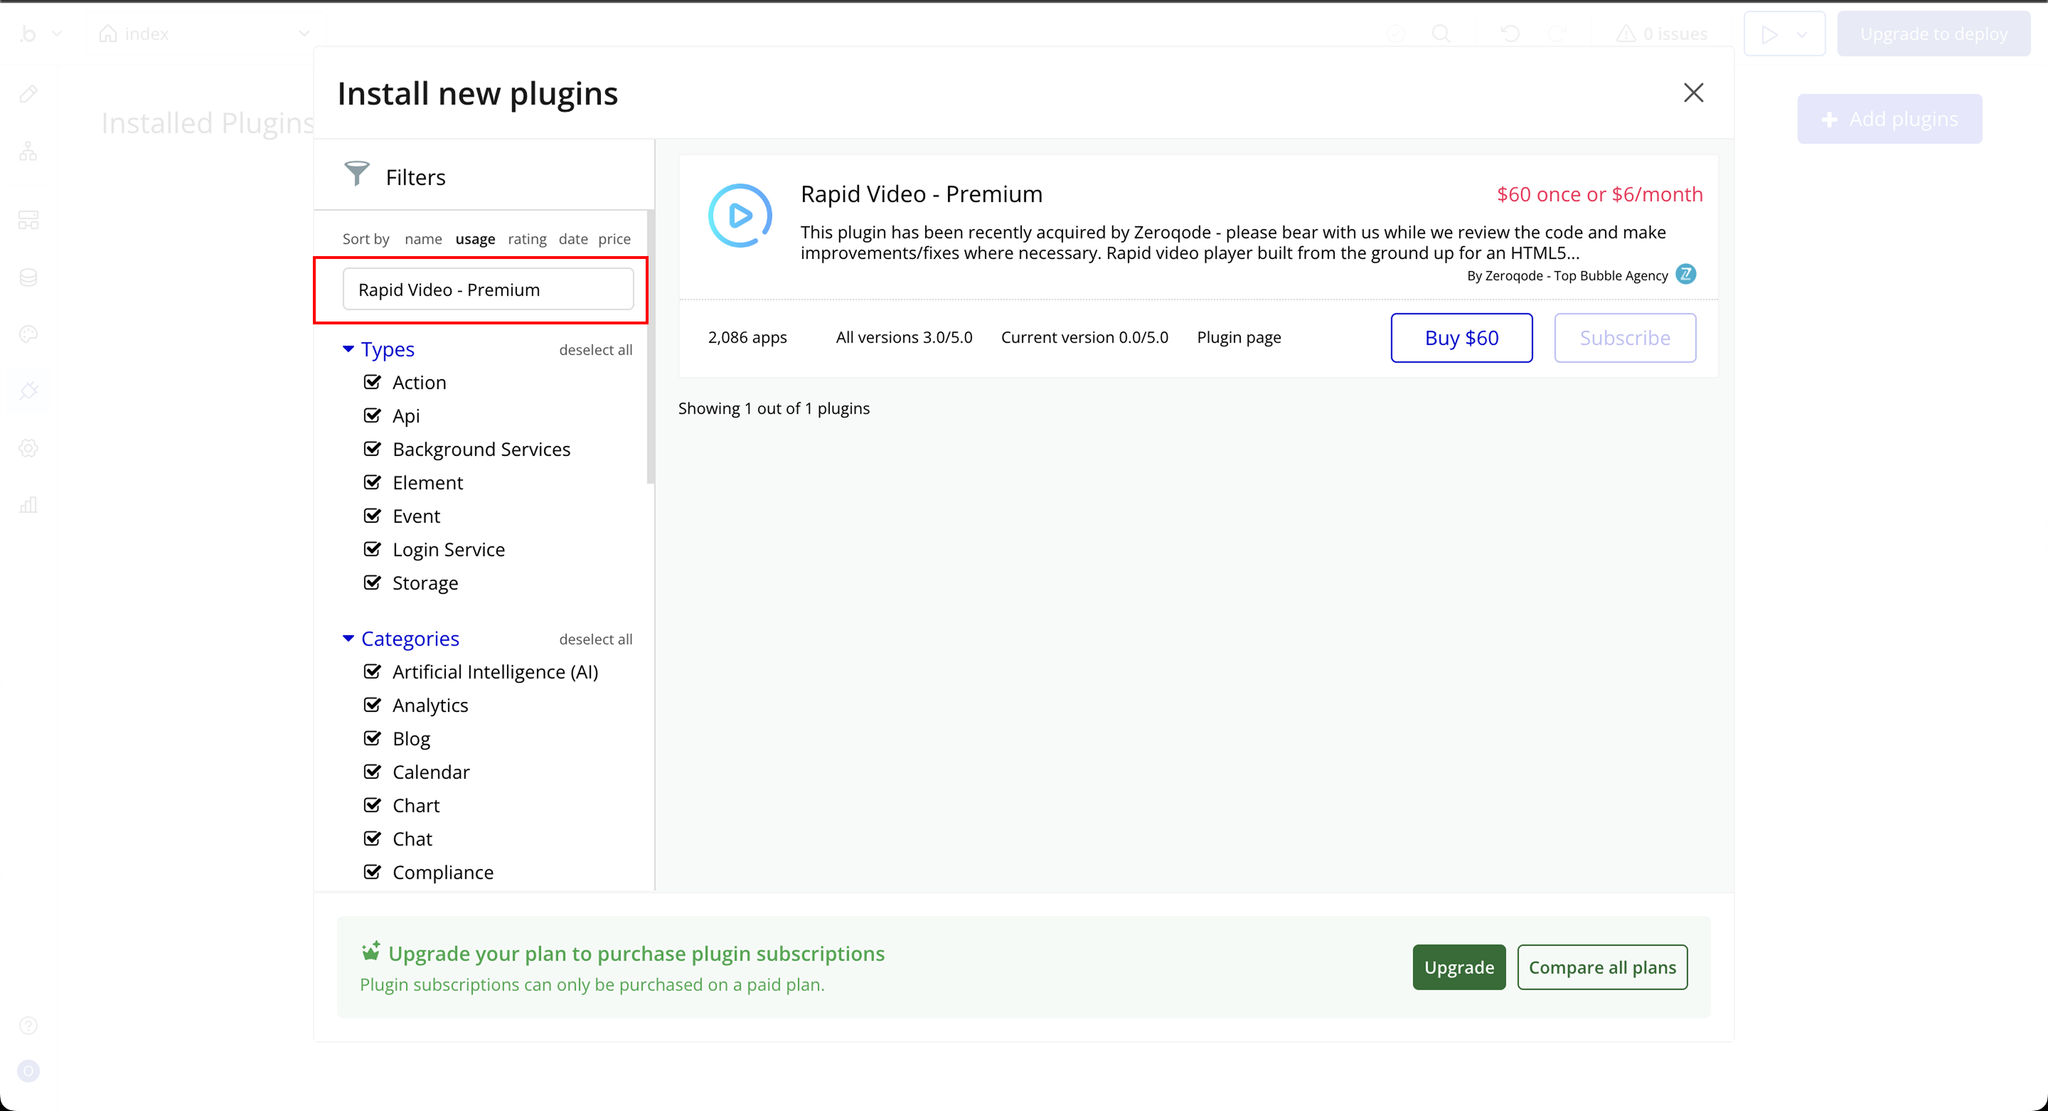Uncheck the Action type checkbox
The width and height of the screenshot is (2048, 1111).
click(x=372, y=382)
